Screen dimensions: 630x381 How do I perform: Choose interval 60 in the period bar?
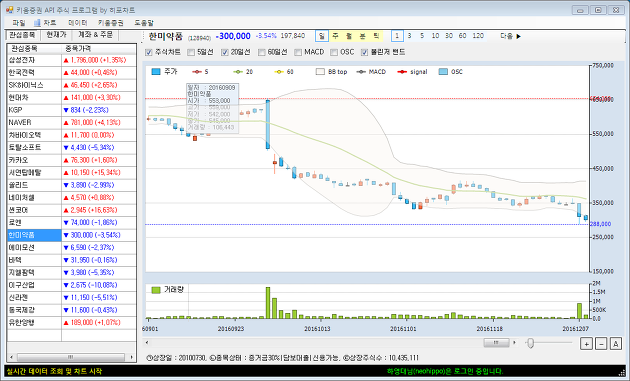[x=462, y=36]
